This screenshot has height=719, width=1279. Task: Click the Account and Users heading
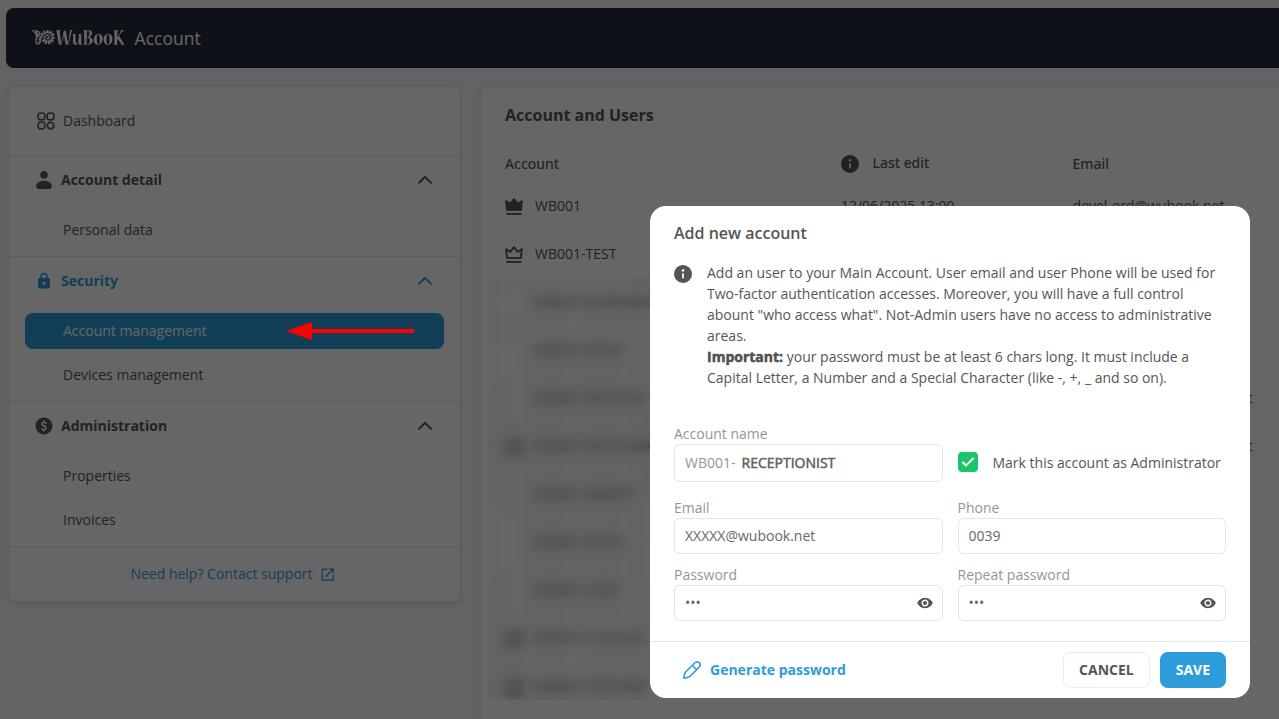click(x=579, y=115)
